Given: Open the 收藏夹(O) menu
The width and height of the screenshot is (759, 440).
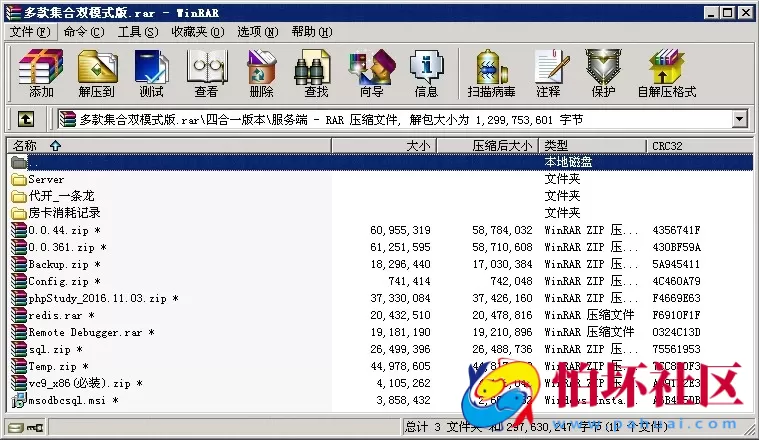Looking at the screenshot, I should (197, 32).
